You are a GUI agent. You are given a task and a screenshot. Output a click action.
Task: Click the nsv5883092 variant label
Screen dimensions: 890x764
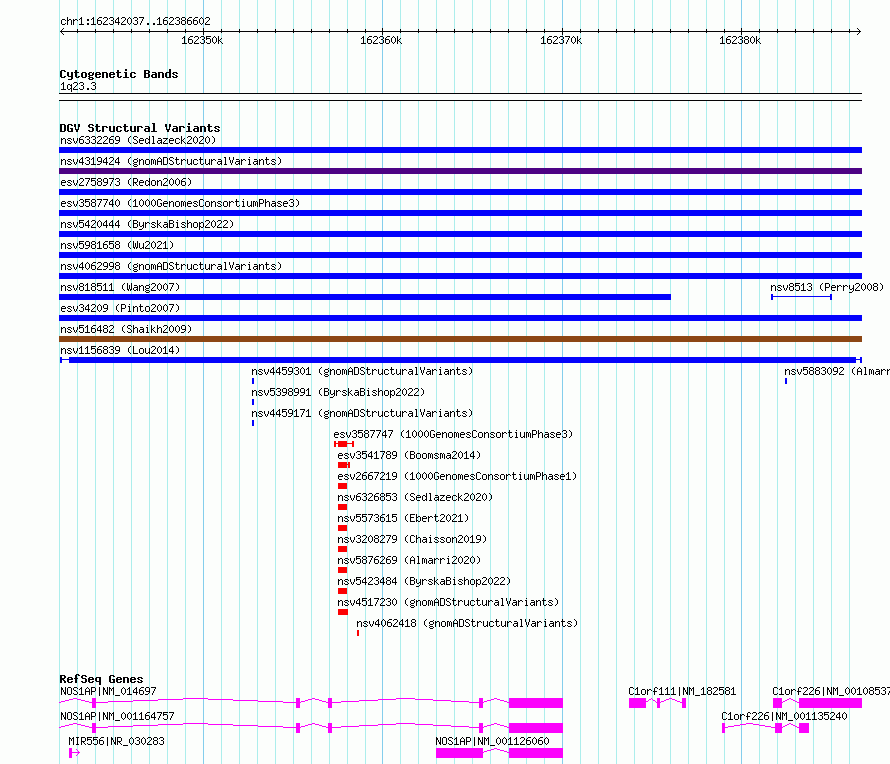point(837,371)
